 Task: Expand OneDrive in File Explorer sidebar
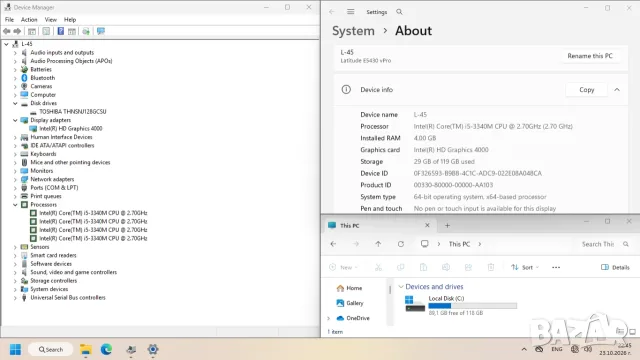329,318
